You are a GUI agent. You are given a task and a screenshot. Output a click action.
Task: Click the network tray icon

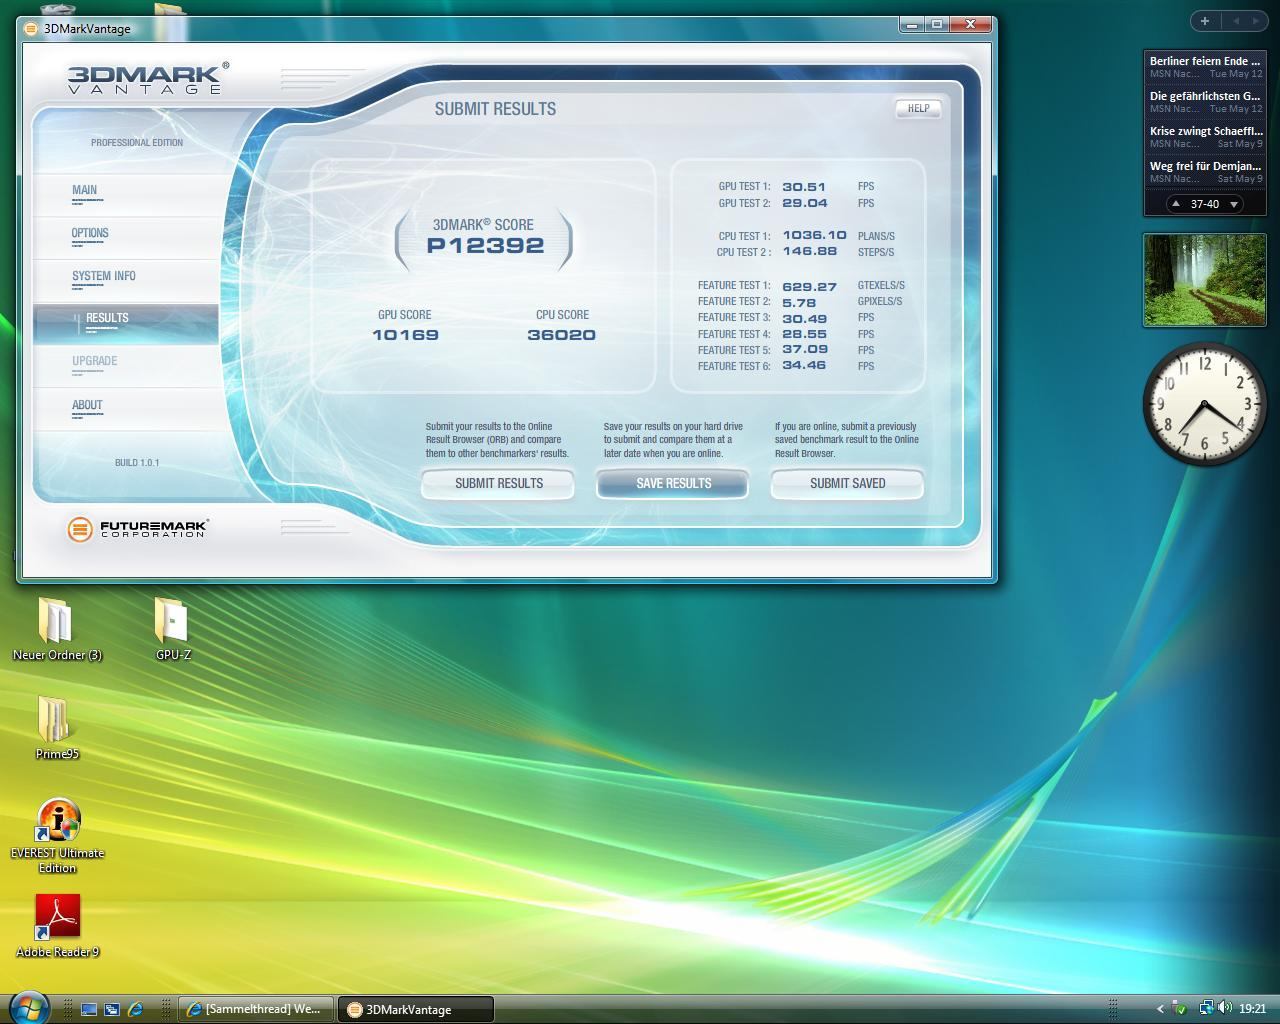(1206, 1009)
